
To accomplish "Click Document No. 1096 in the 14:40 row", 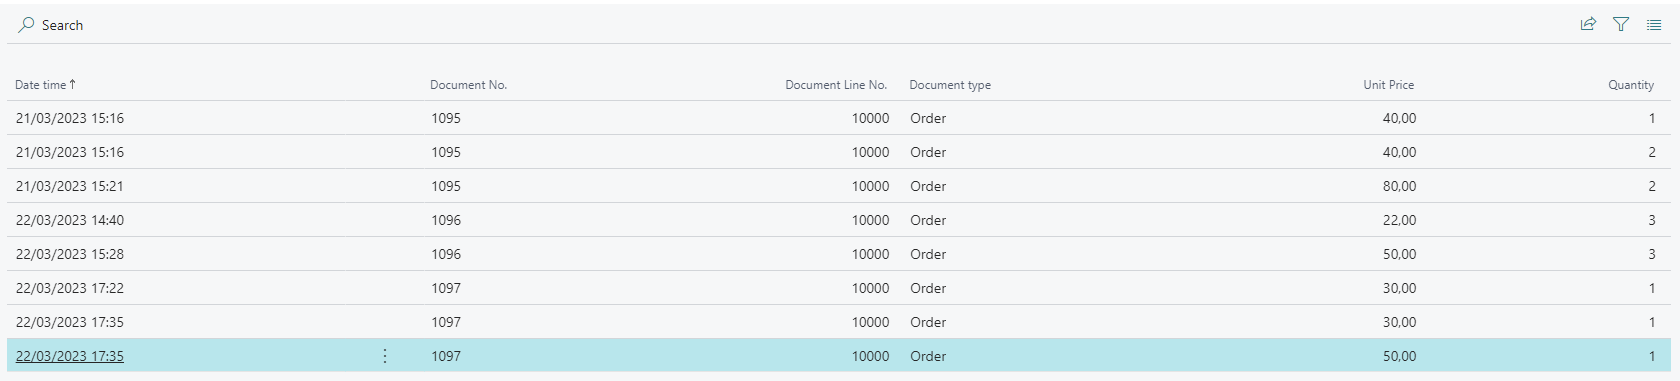I will pos(446,220).
